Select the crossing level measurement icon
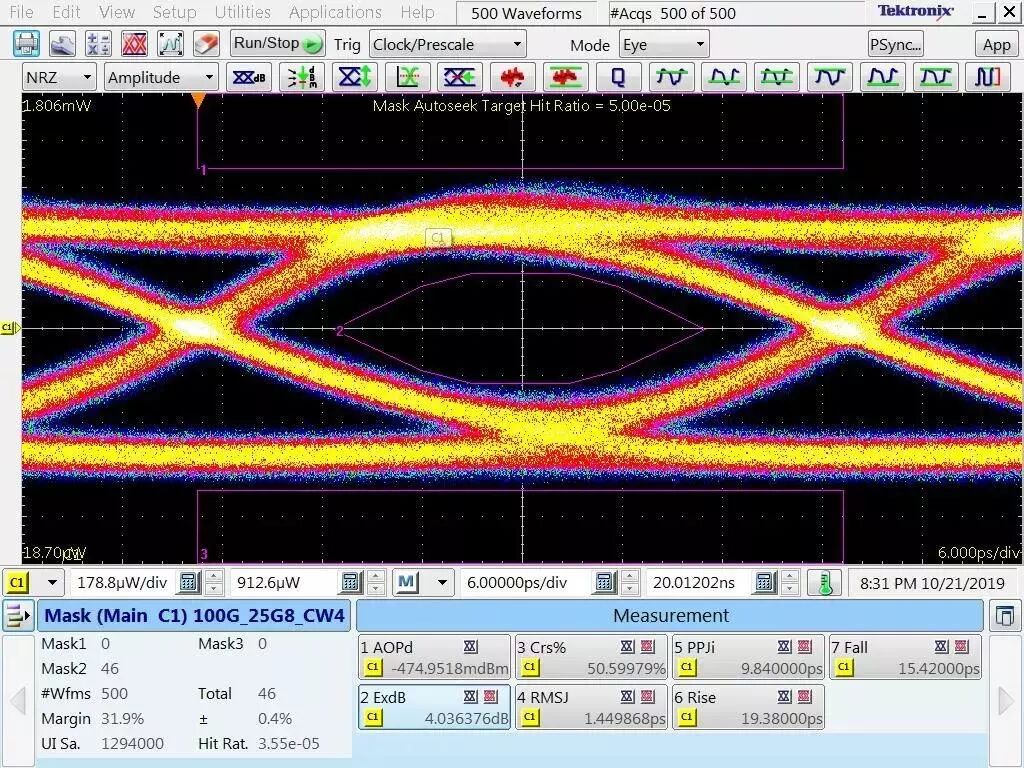Image resolution: width=1024 pixels, height=768 pixels. [x=408, y=77]
